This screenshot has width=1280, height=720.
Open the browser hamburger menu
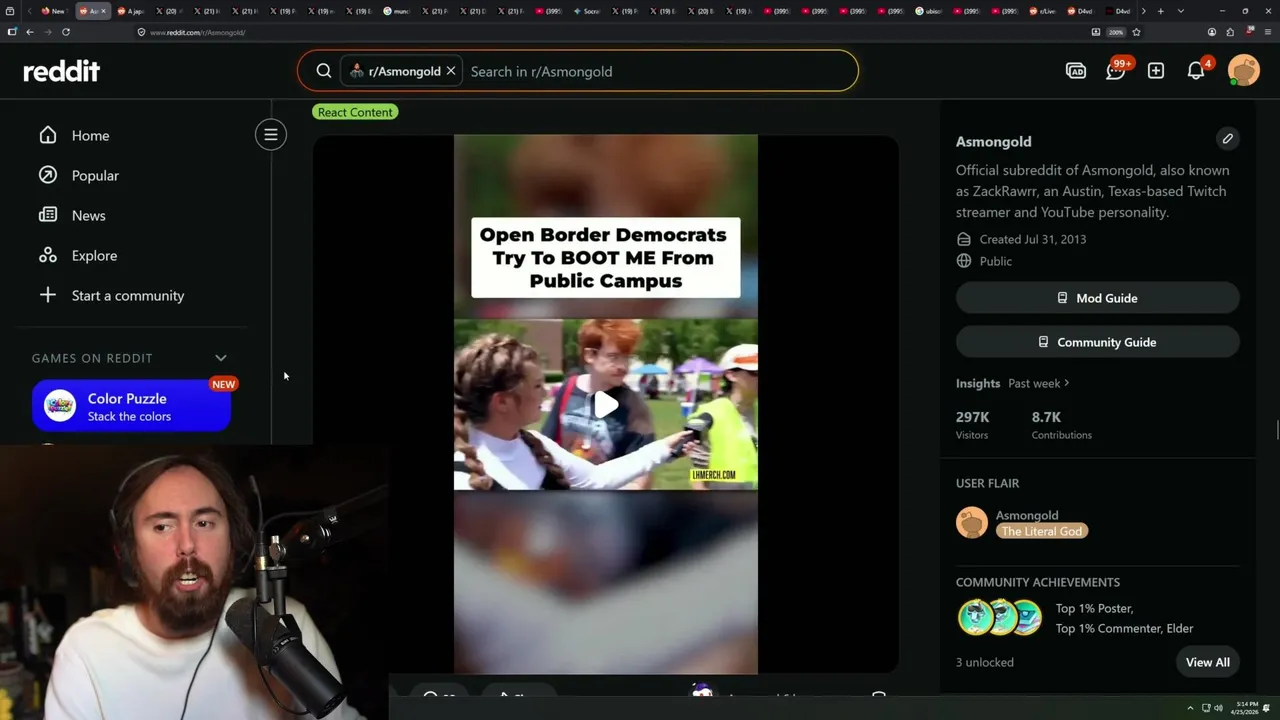click(1266, 32)
